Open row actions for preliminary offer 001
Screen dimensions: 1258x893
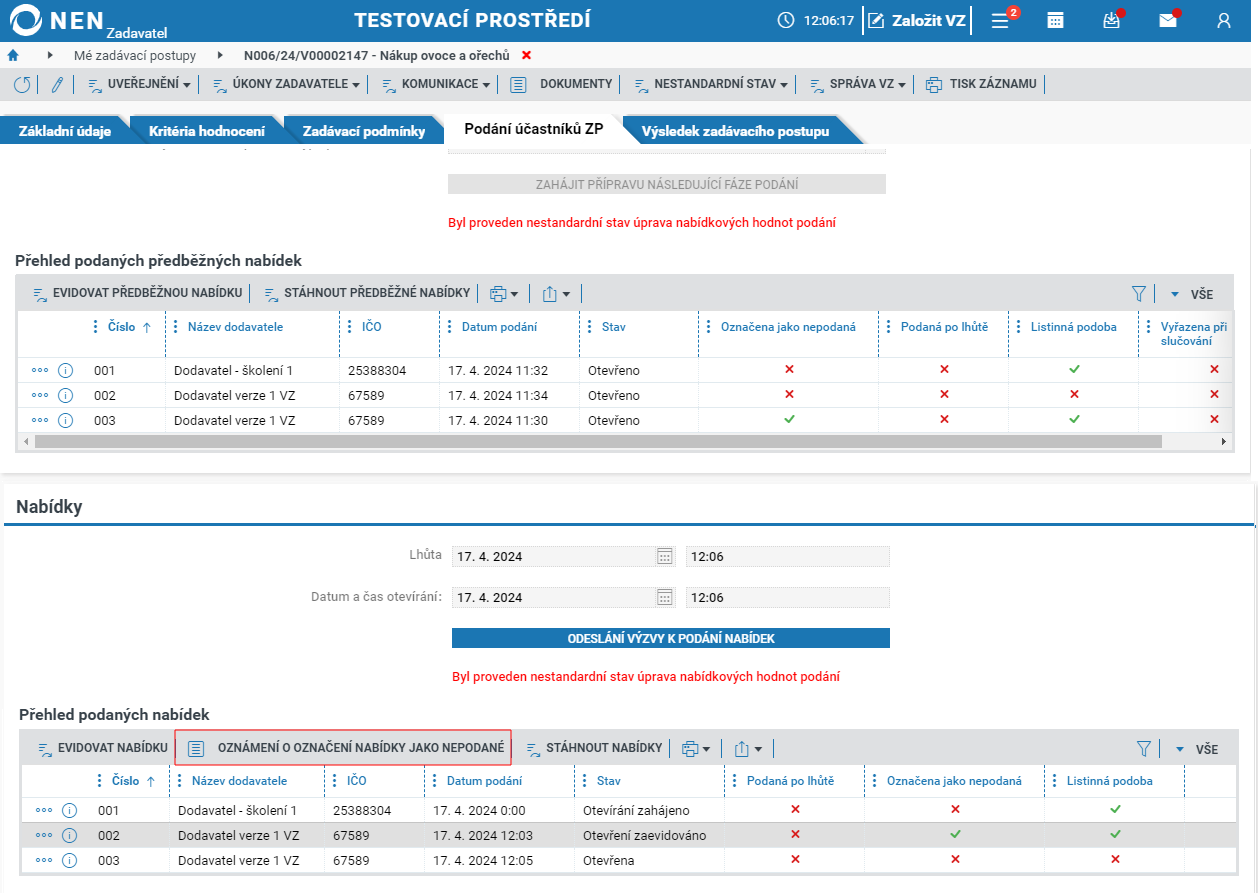pyautogui.click(x=40, y=370)
